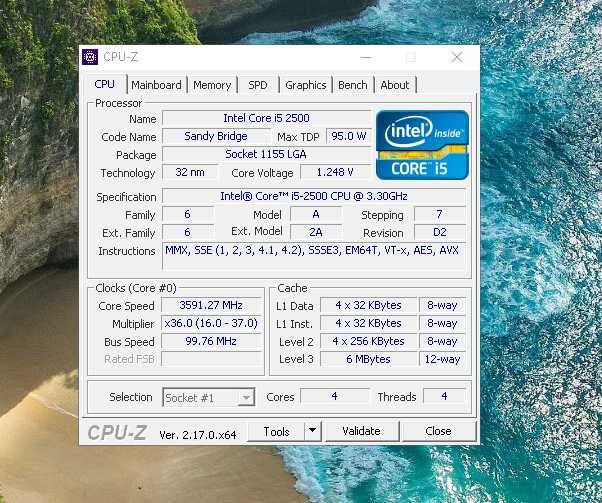
Task: Open the Mainboard tab
Action: [156, 85]
